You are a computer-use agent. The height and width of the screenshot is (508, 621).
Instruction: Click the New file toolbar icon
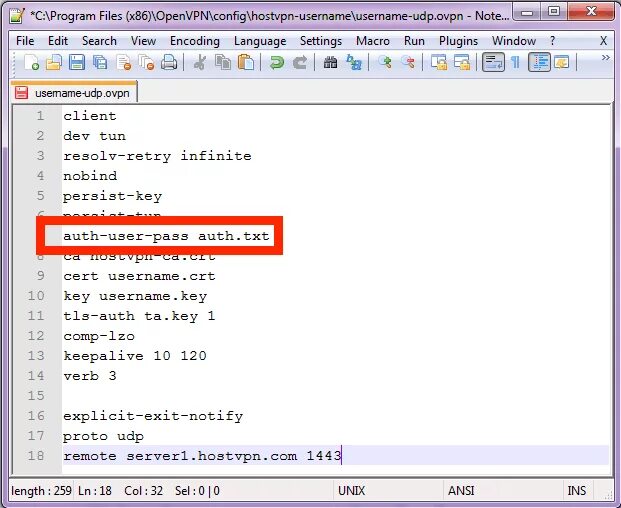click(31, 63)
